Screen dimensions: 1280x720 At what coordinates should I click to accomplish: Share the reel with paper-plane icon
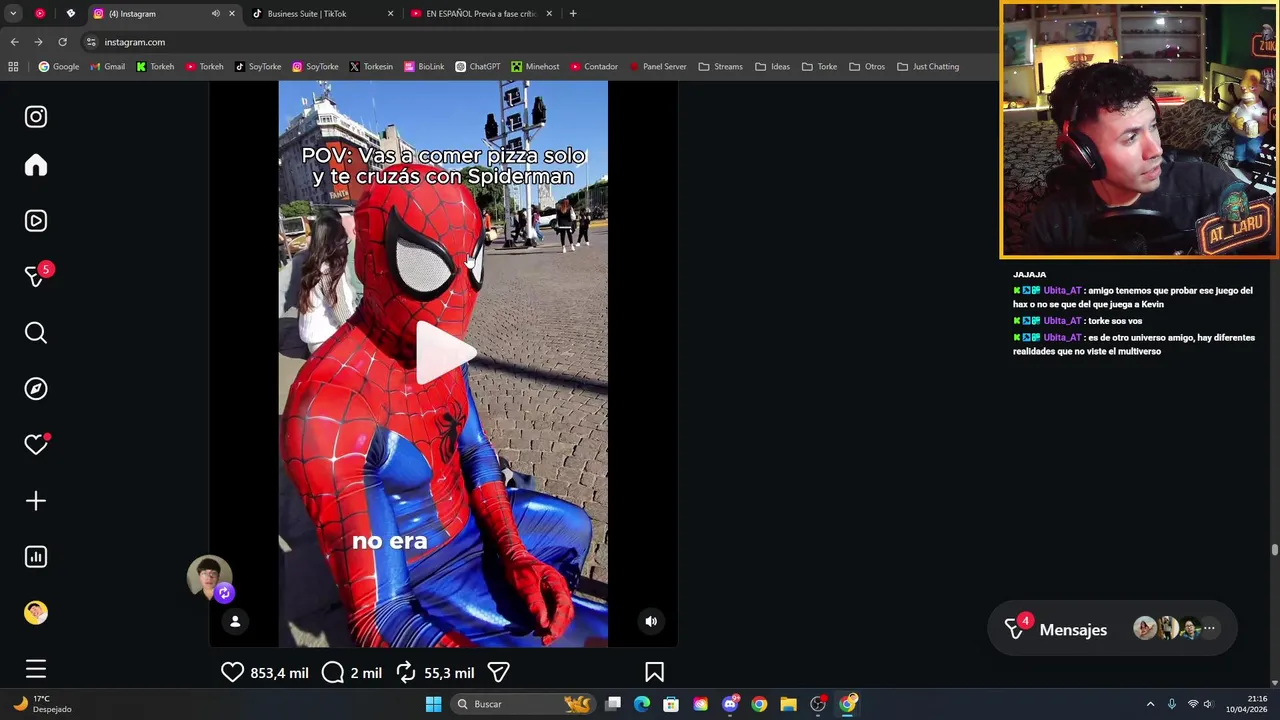pos(499,673)
